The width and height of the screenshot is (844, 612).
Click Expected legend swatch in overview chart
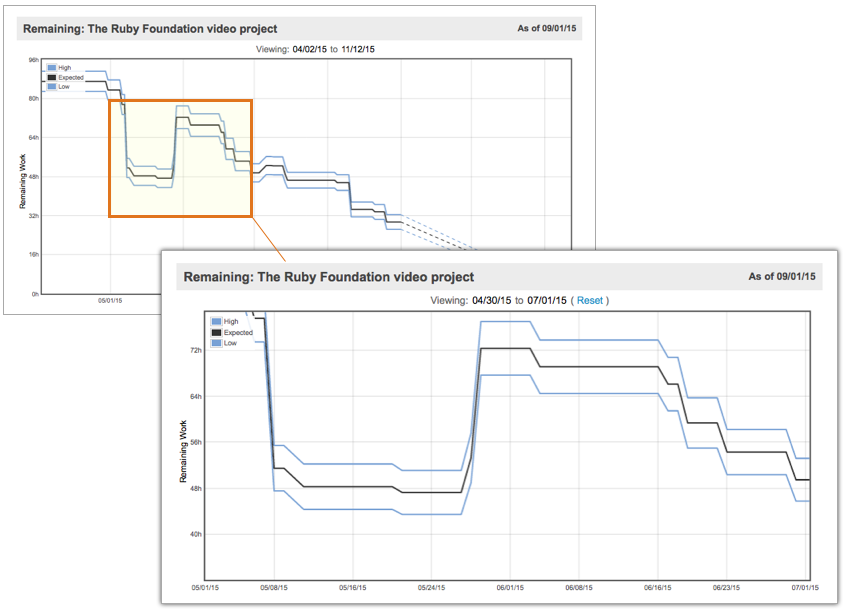coord(52,77)
